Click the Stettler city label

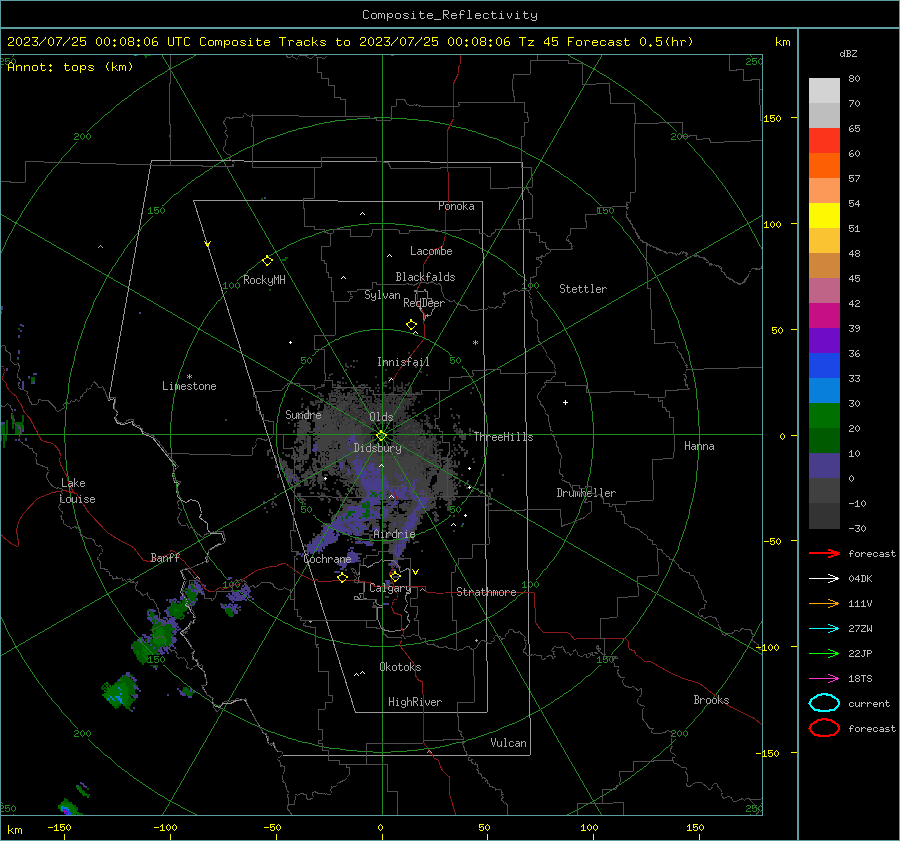pos(583,289)
